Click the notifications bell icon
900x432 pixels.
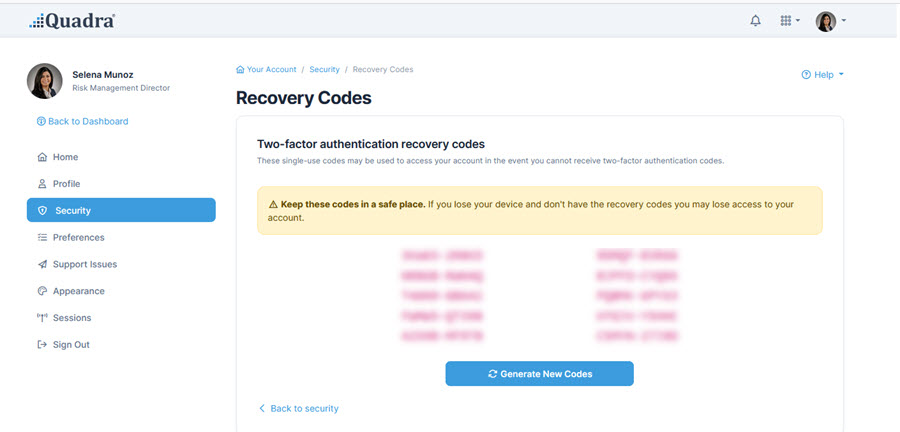click(x=755, y=20)
